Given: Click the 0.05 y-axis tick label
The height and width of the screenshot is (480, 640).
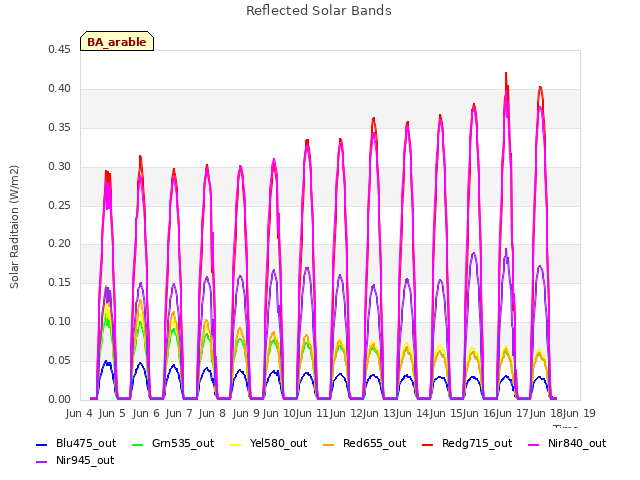Looking at the screenshot, I should click(59, 360).
